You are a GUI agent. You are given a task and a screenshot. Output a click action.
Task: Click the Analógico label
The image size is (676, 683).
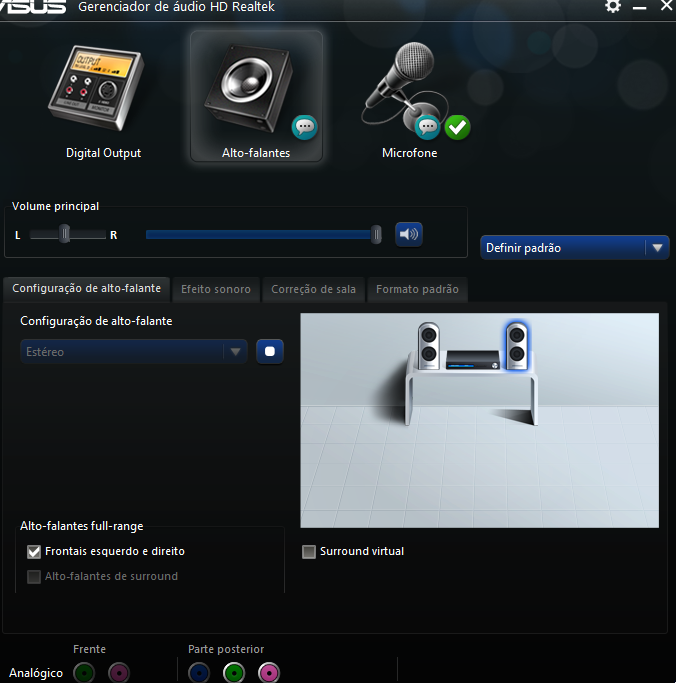click(x=36, y=673)
